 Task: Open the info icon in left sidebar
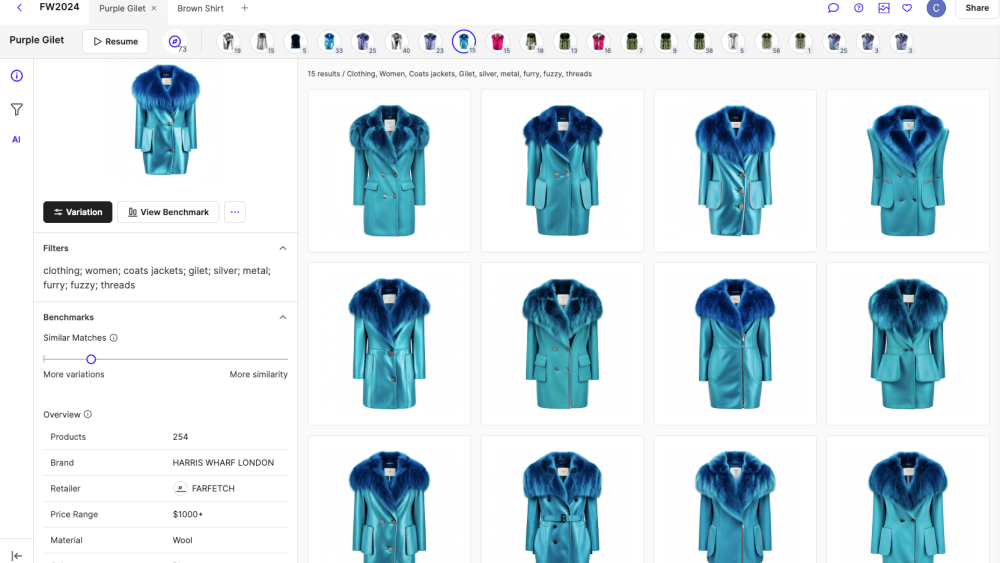(17, 76)
